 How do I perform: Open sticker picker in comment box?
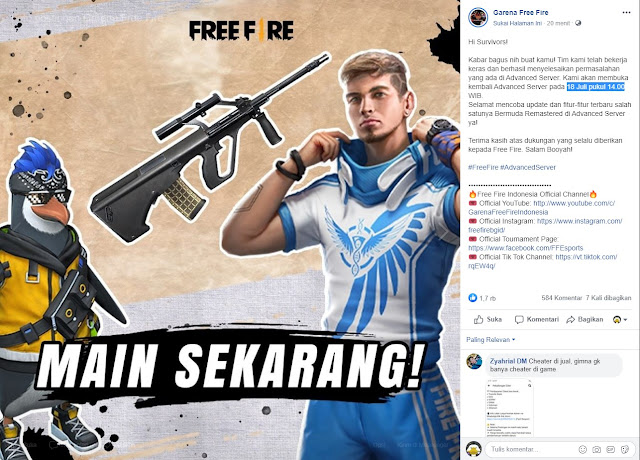(624, 449)
